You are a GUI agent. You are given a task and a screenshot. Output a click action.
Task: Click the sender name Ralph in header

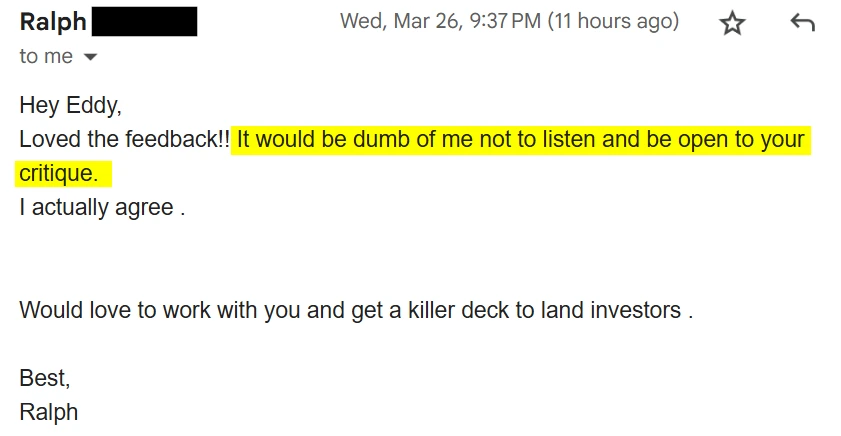point(53,22)
